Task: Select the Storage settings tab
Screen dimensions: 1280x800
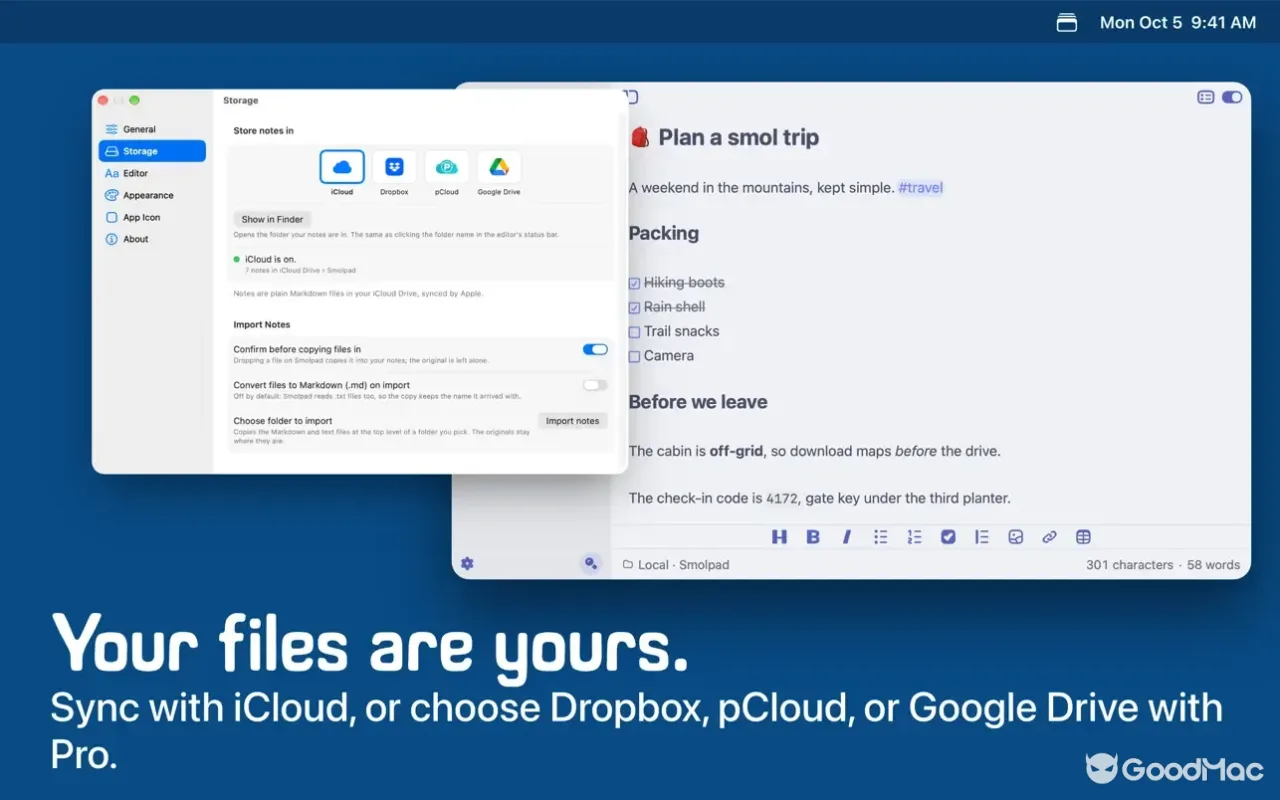Action: point(152,151)
